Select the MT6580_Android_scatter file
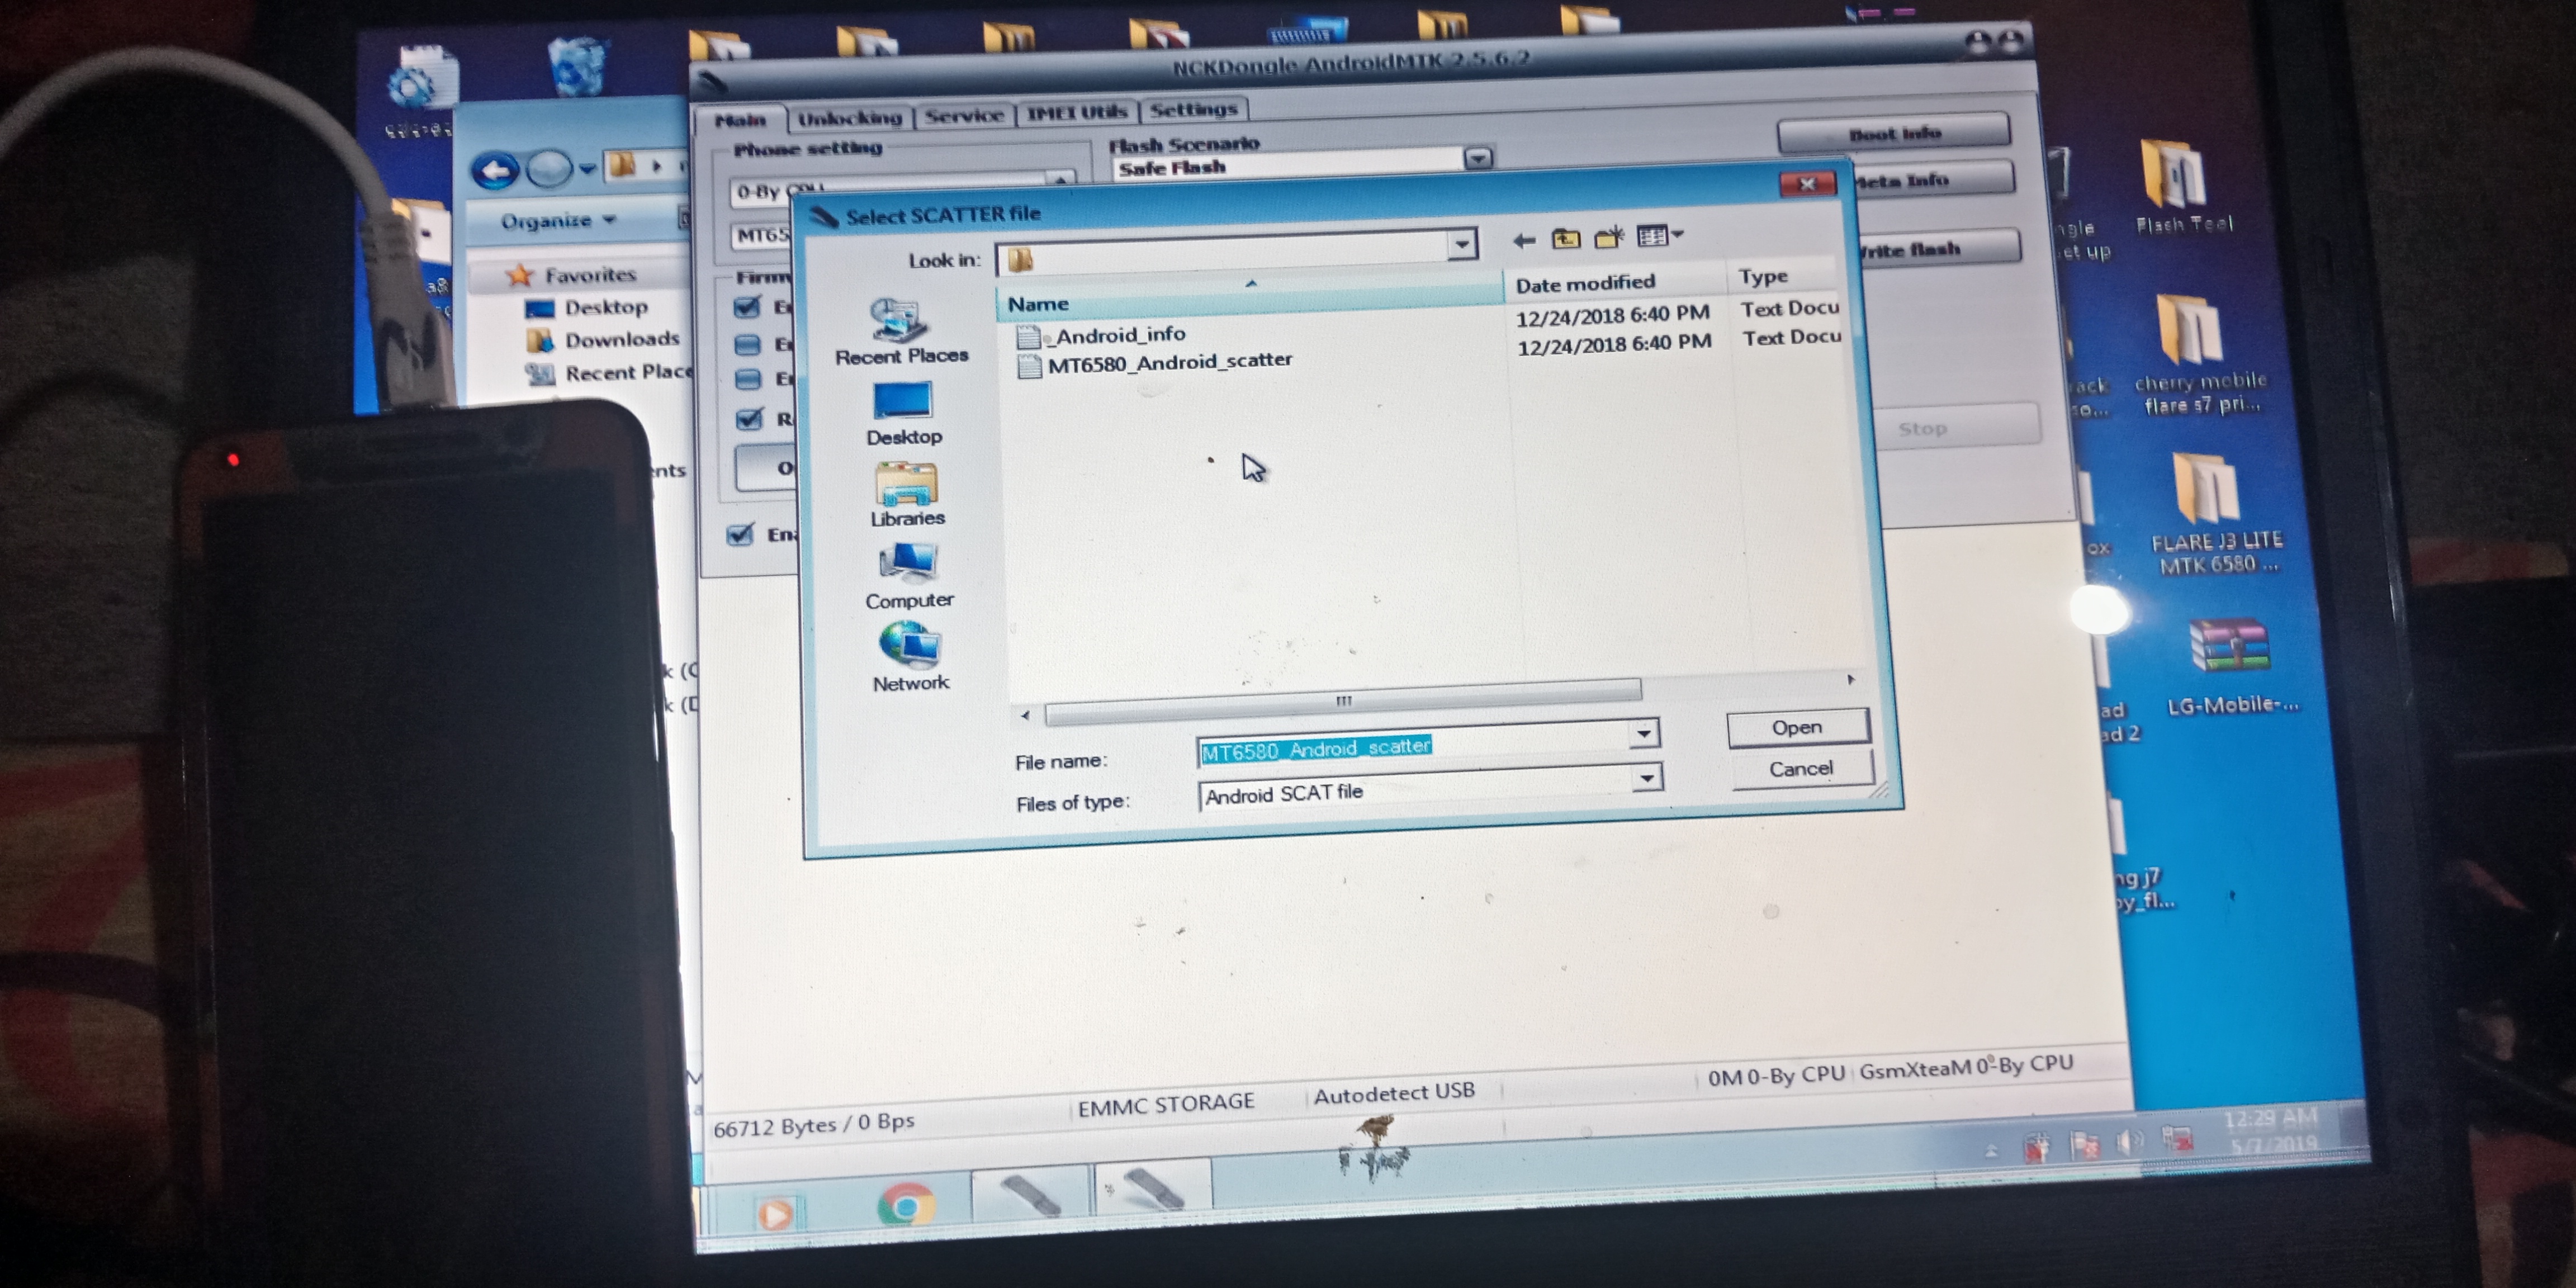The image size is (2576, 1288). tap(1155, 362)
